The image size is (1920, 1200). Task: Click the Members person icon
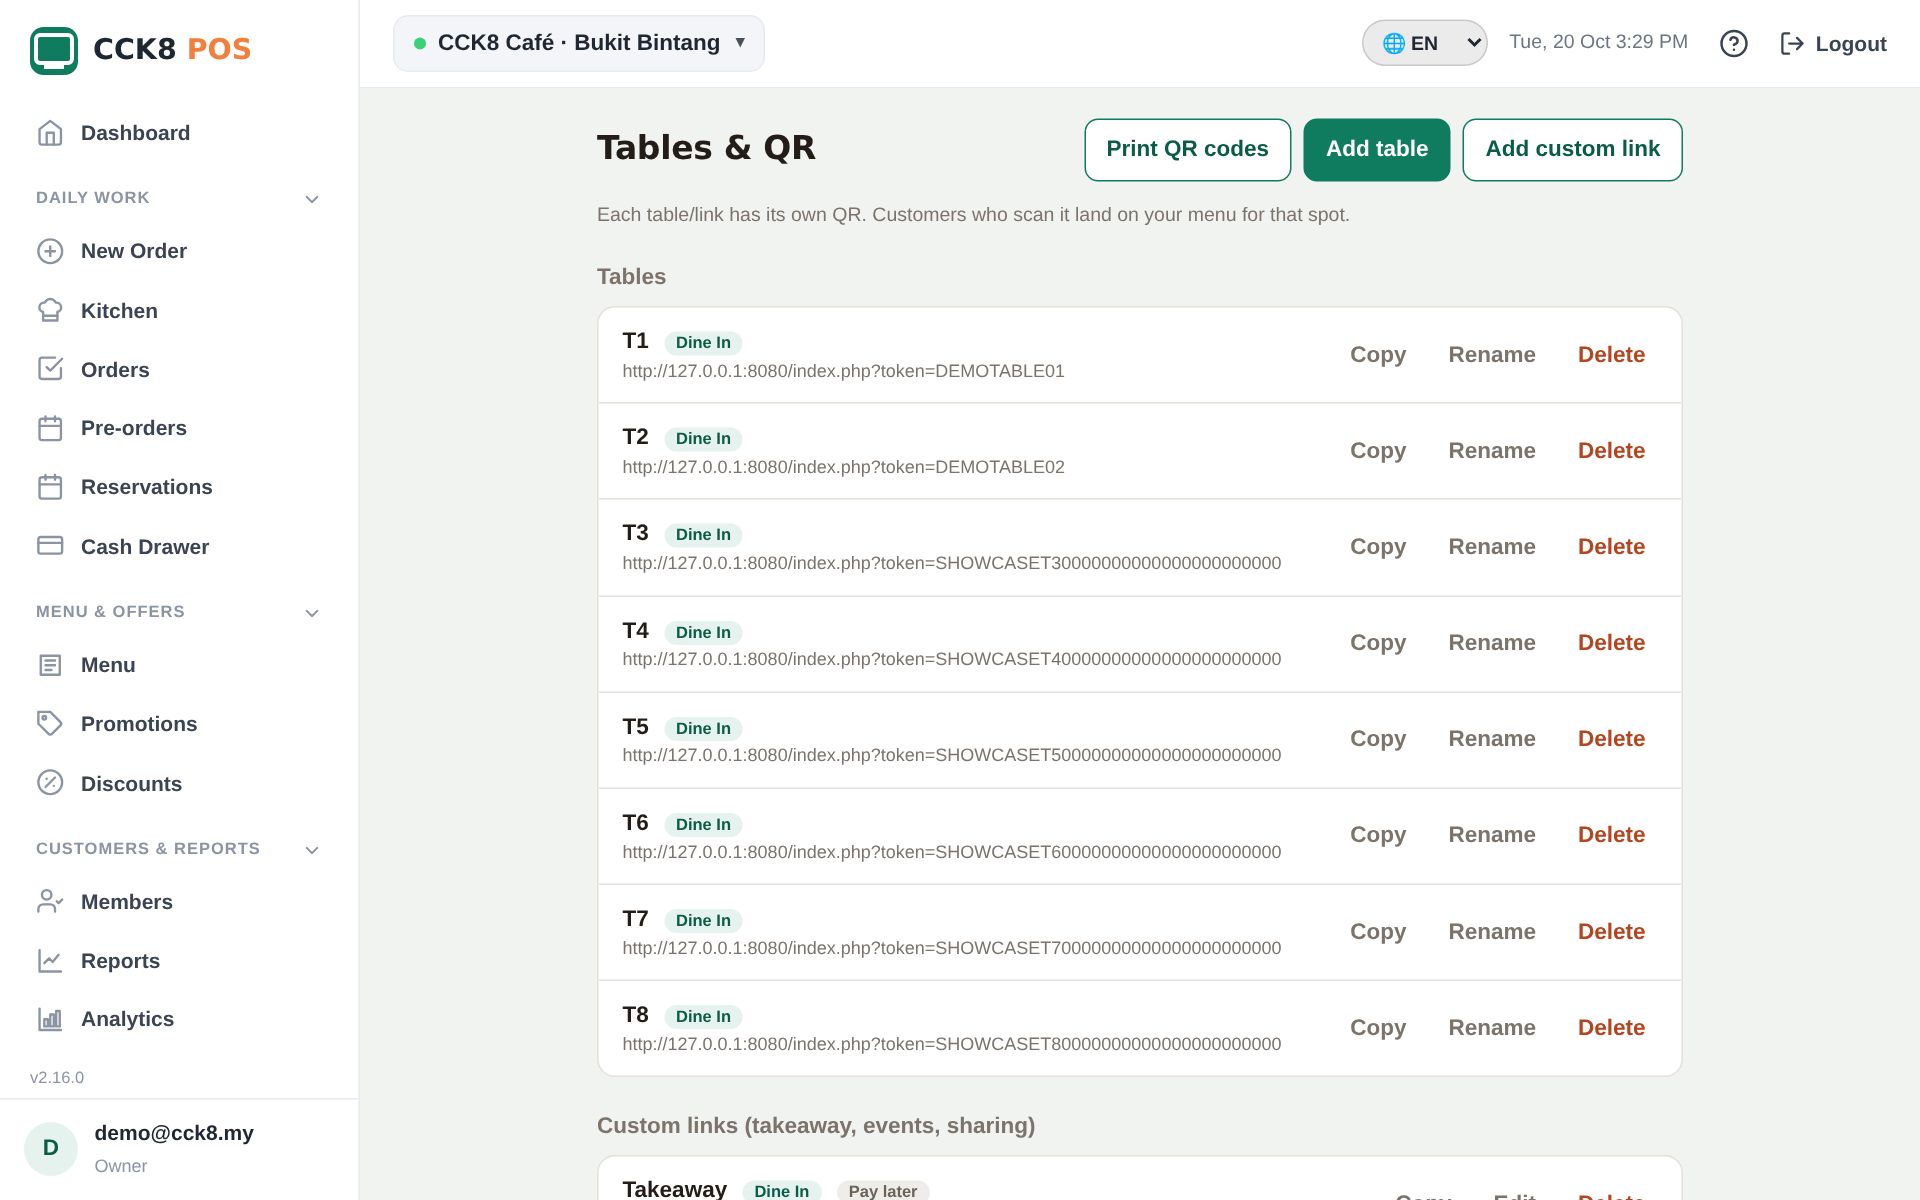50,902
